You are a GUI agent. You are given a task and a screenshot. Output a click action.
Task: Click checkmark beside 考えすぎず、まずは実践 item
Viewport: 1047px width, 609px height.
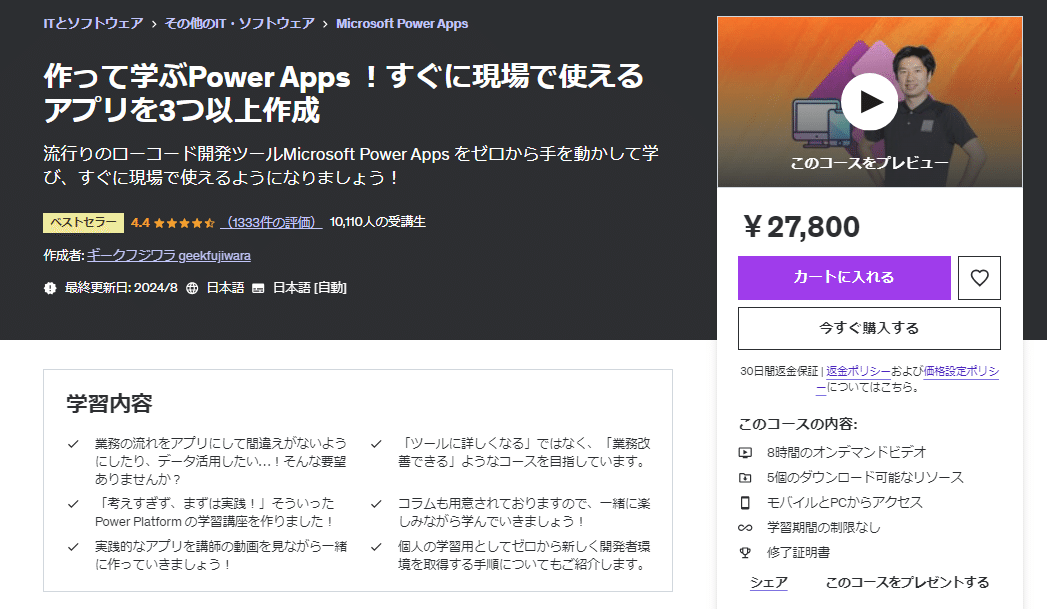(73, 504)
